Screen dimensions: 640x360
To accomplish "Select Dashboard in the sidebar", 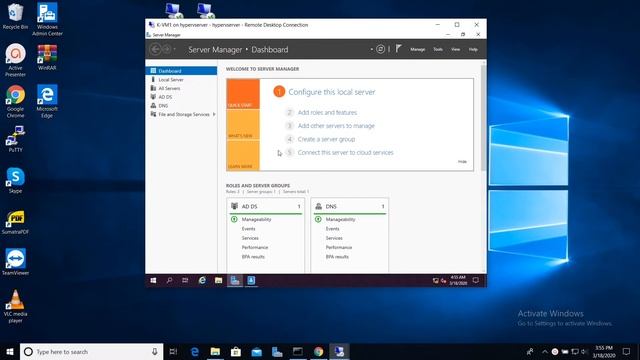I will pyautogui.click(x=181, y=71).
